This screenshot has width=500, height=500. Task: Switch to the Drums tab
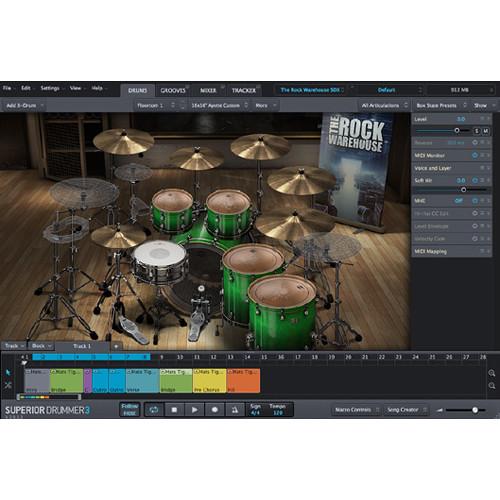click(138, 90)
